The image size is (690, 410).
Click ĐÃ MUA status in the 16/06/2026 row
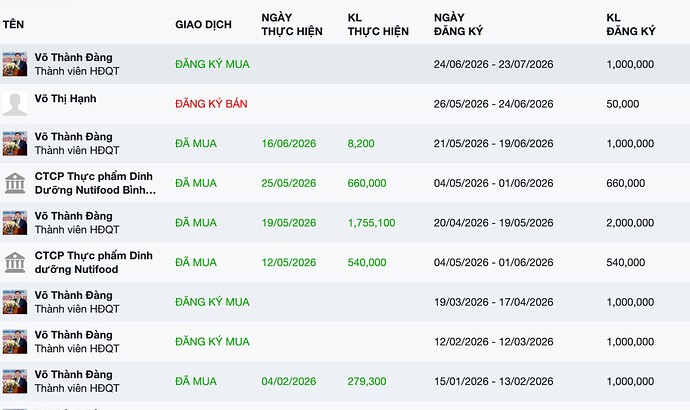point(196,143)
